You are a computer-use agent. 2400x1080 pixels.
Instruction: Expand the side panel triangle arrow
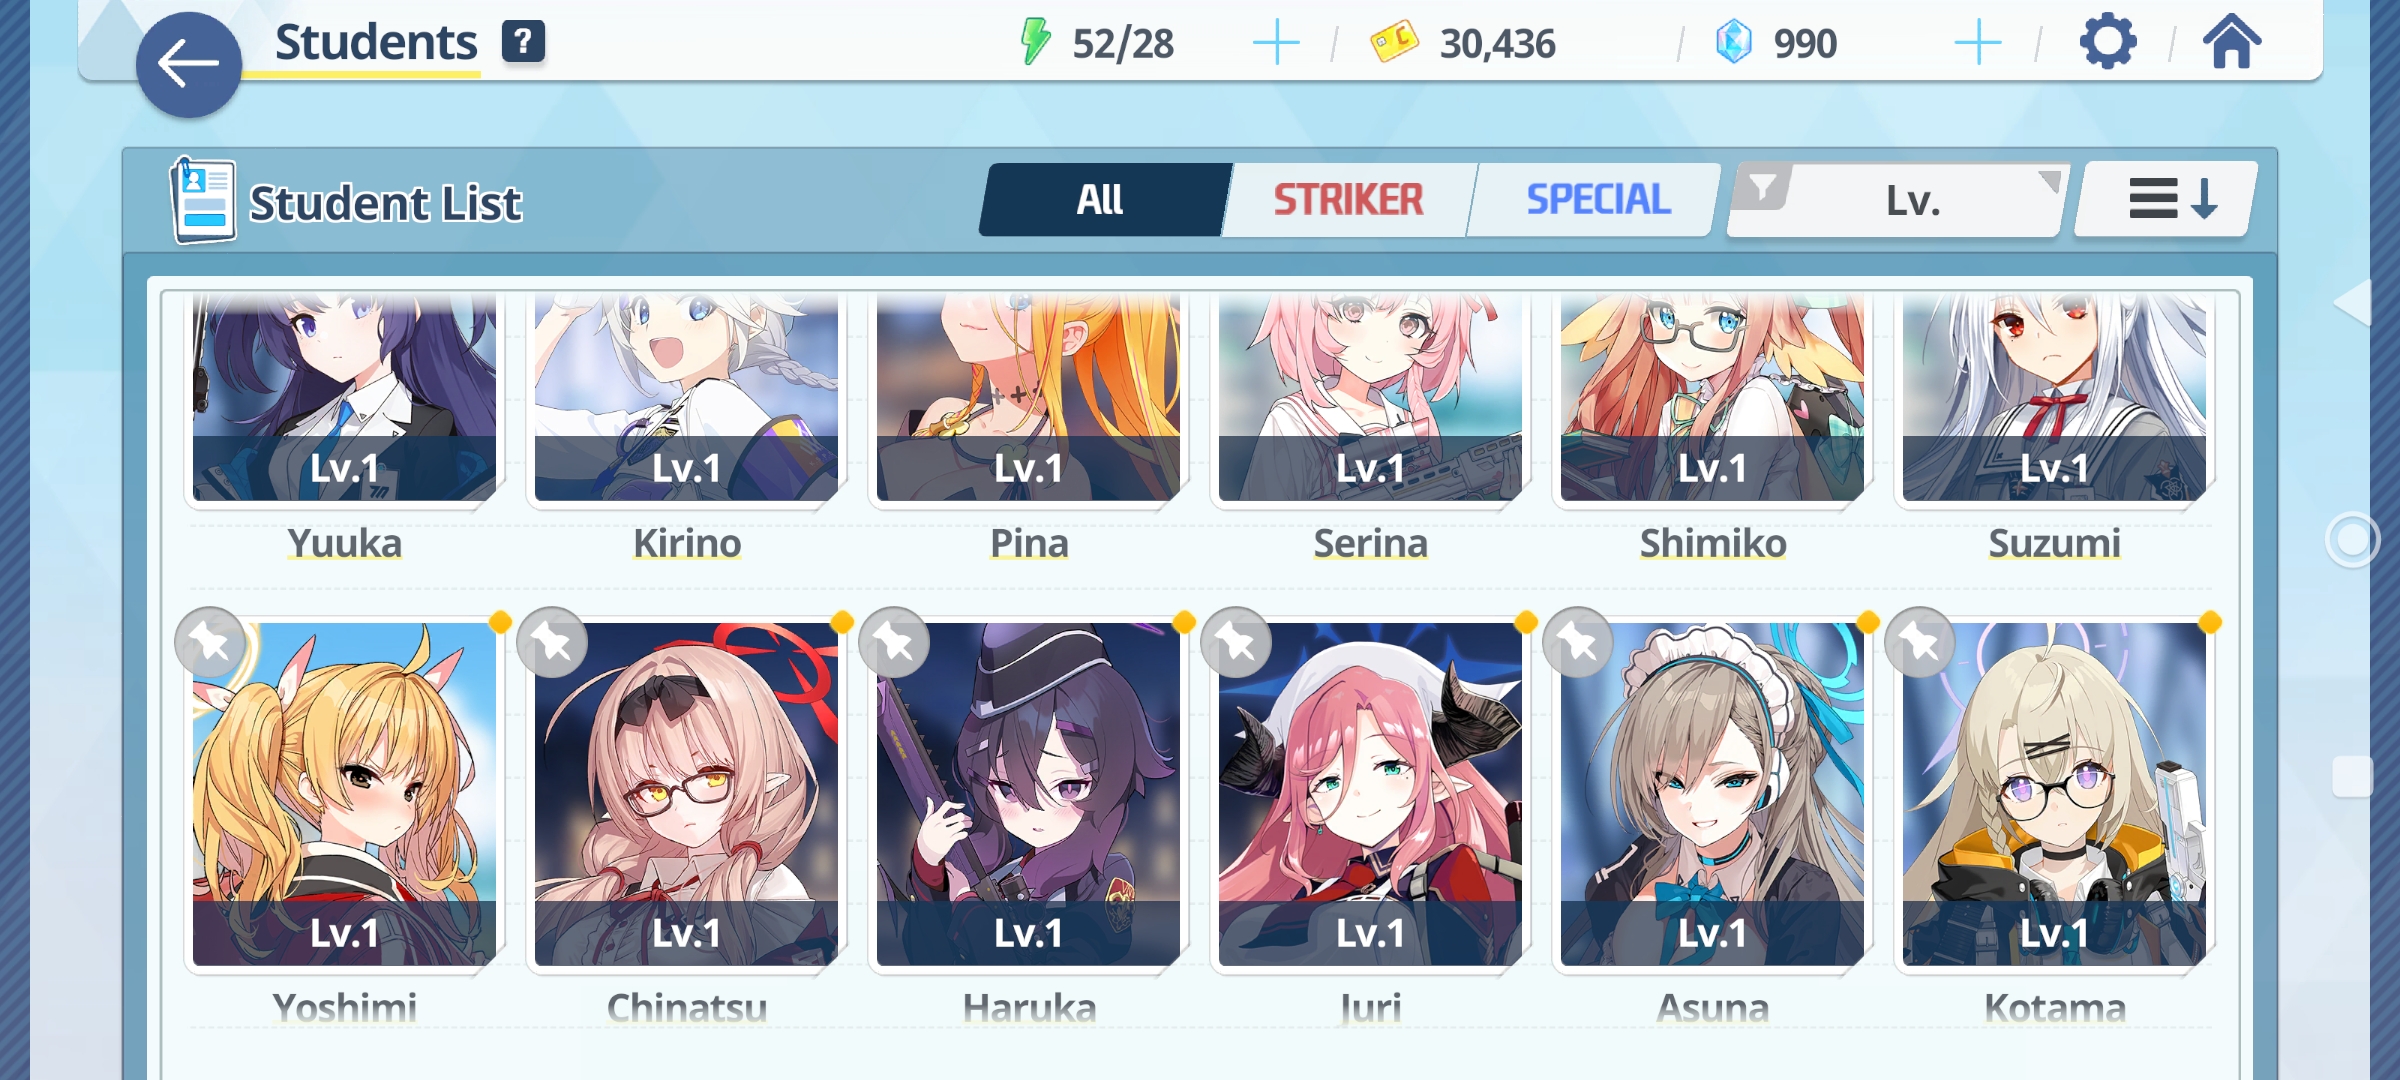pos(2353,303)
